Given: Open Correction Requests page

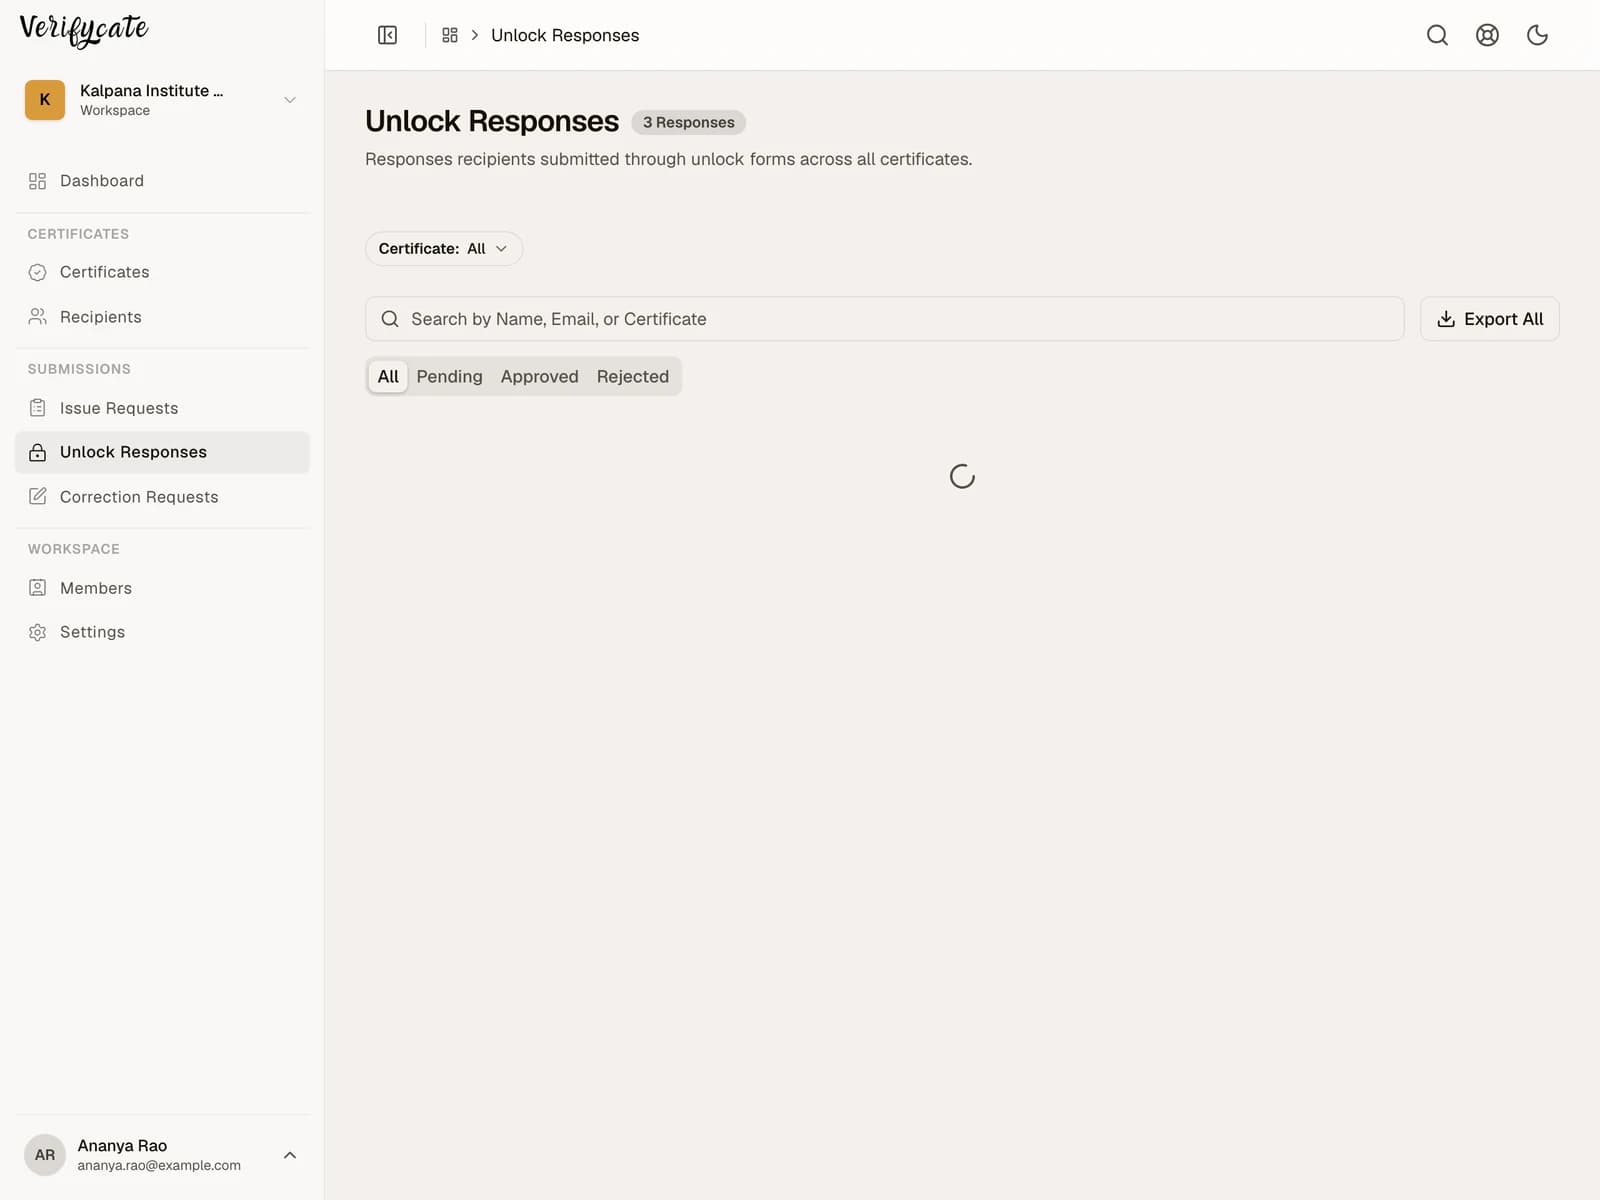Looking at the screenshot, I should point(162,497).
